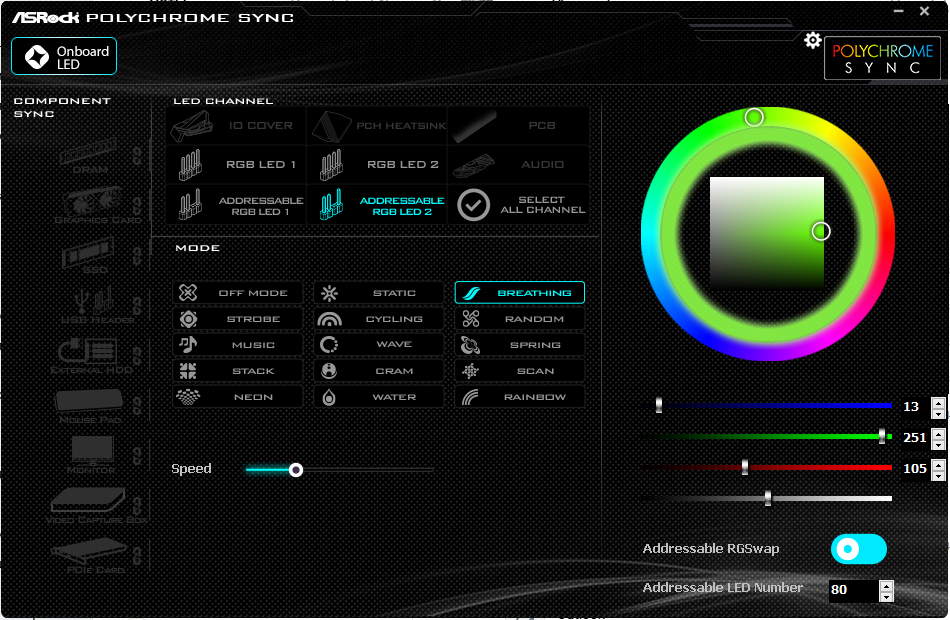Decrease red value with down arrow
Viewport: 950px width, 620px height.
938,475
